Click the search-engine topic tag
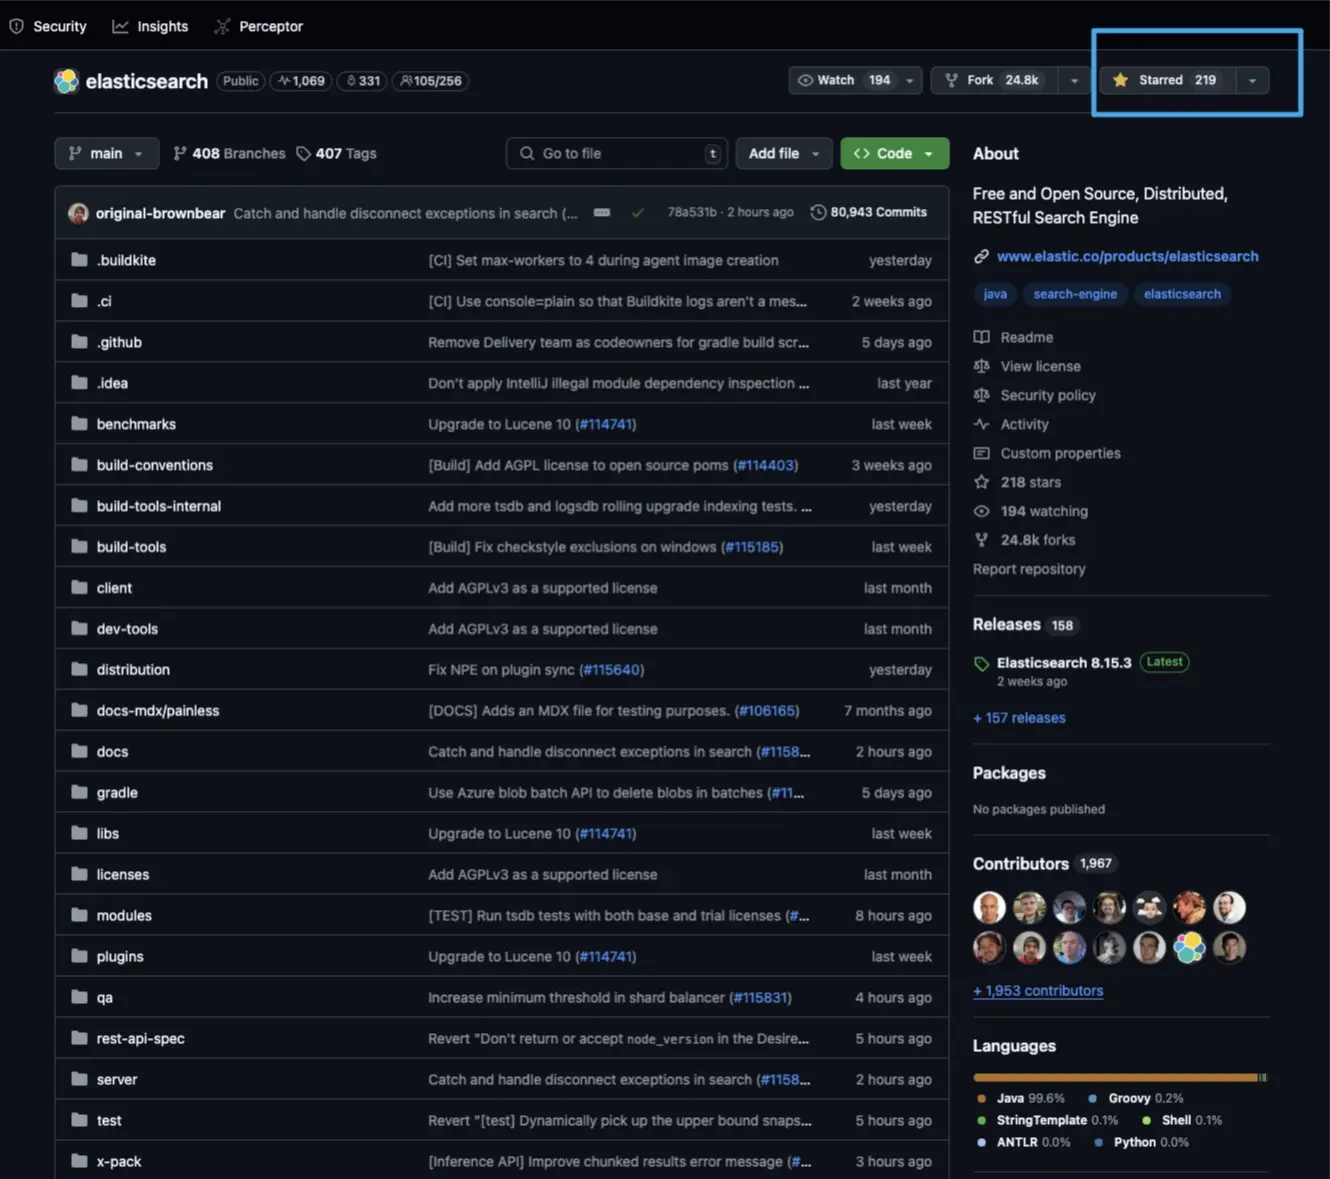 click(1075, 294)
